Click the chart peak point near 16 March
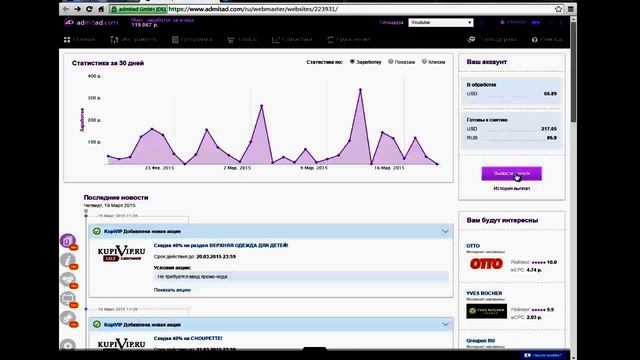640x360 pixels. pyautogui.click(x=360, y=89)
